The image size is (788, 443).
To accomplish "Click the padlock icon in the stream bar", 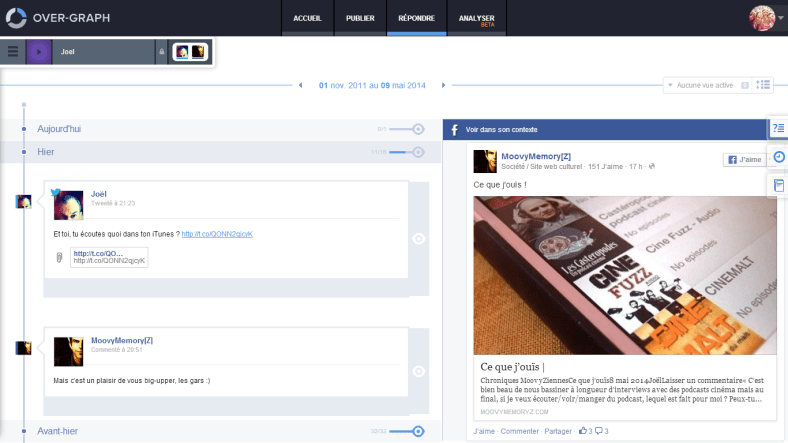I will (161, 51).
